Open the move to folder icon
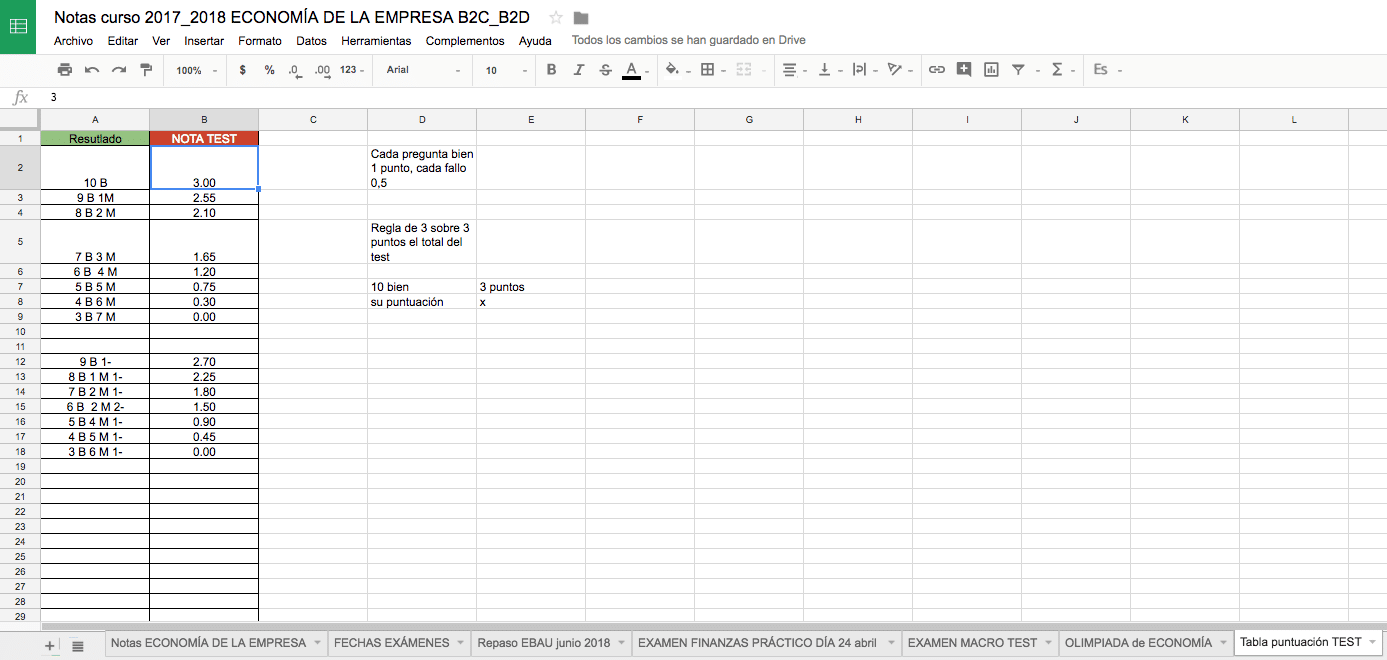 point(581,18)
